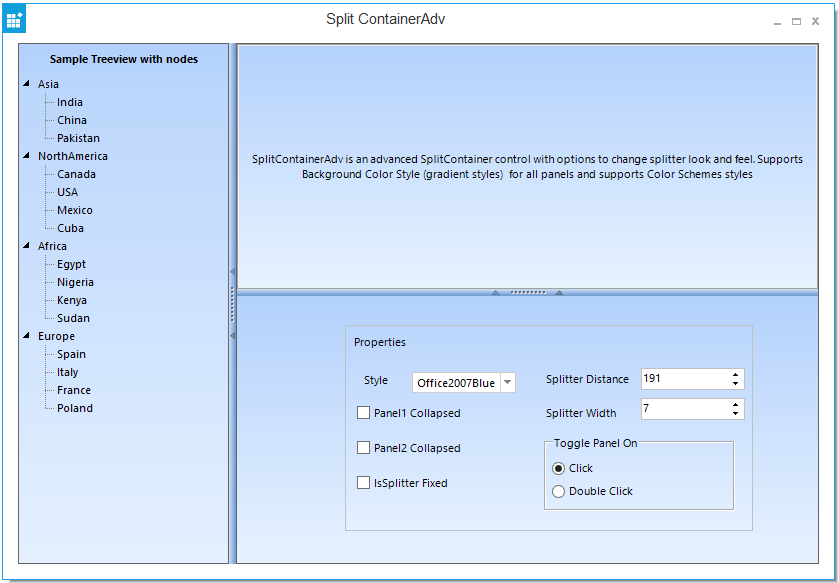Image resolution: width=839 pixels, height=583 pixels.
Task: Maximize the Split ContainerAdv window
Action: tap(796, 21)
